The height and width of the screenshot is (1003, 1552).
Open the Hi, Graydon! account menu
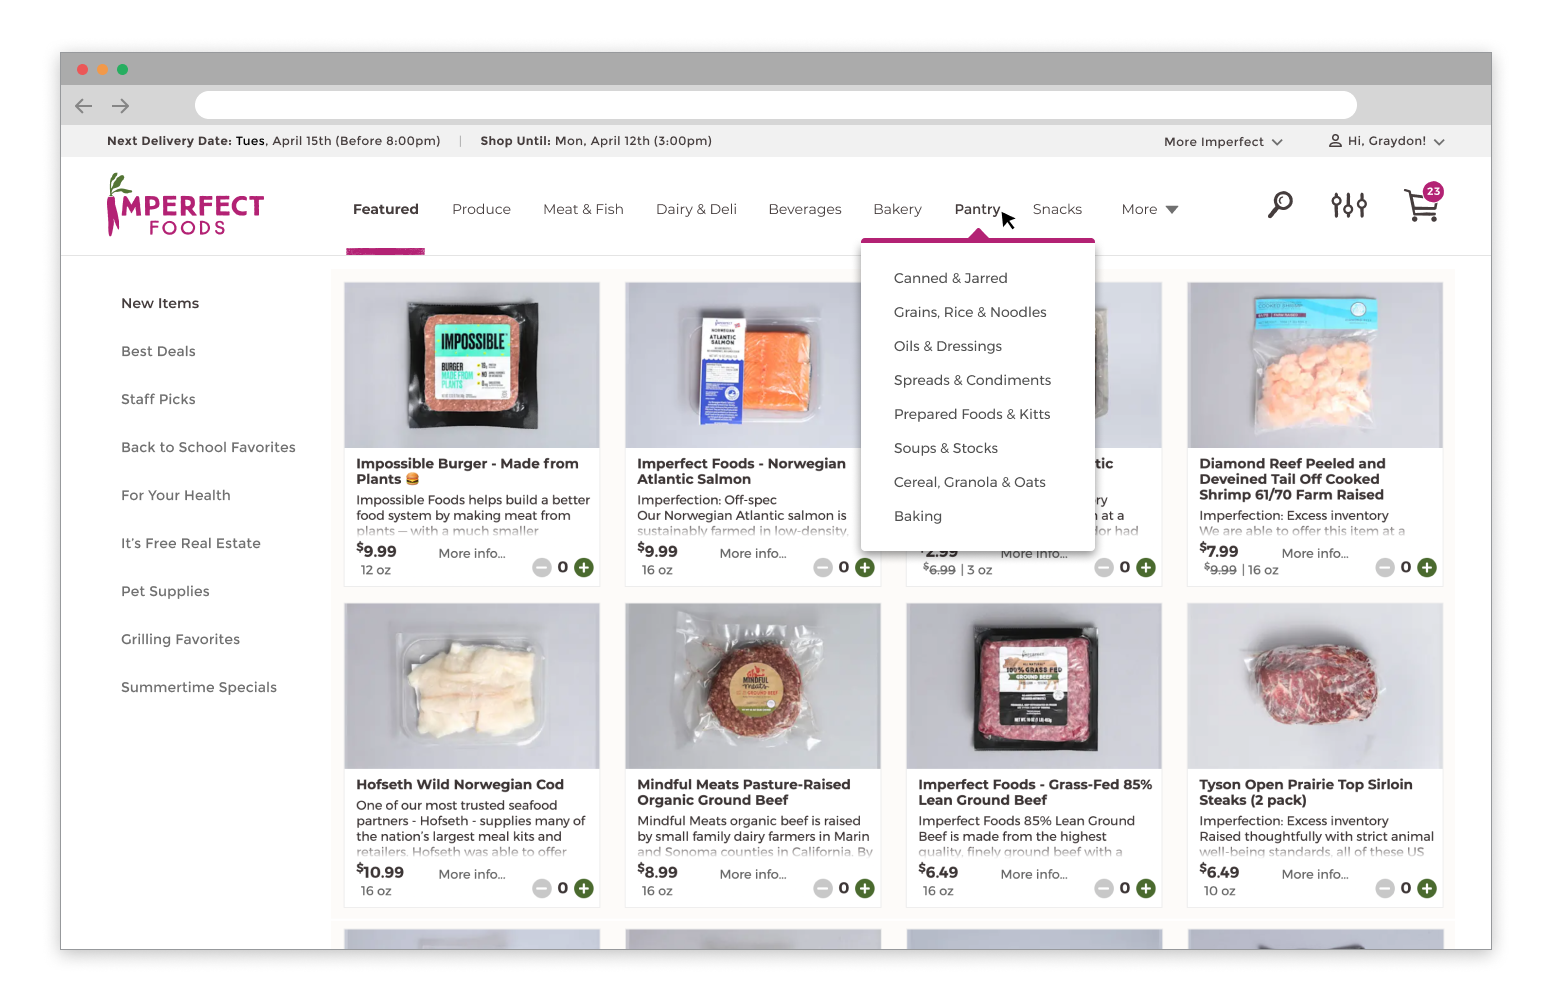point(1387,141)
